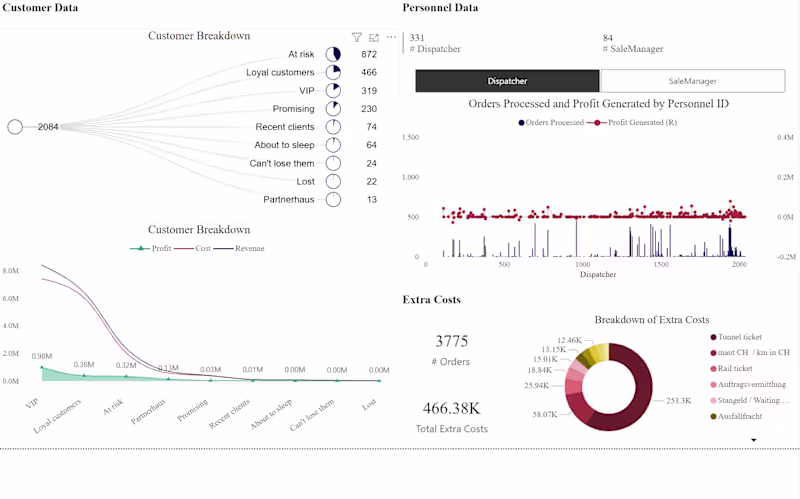Click the 12.46K donut label
Viewport: 800px width, 499px height.
coord(569,340)
